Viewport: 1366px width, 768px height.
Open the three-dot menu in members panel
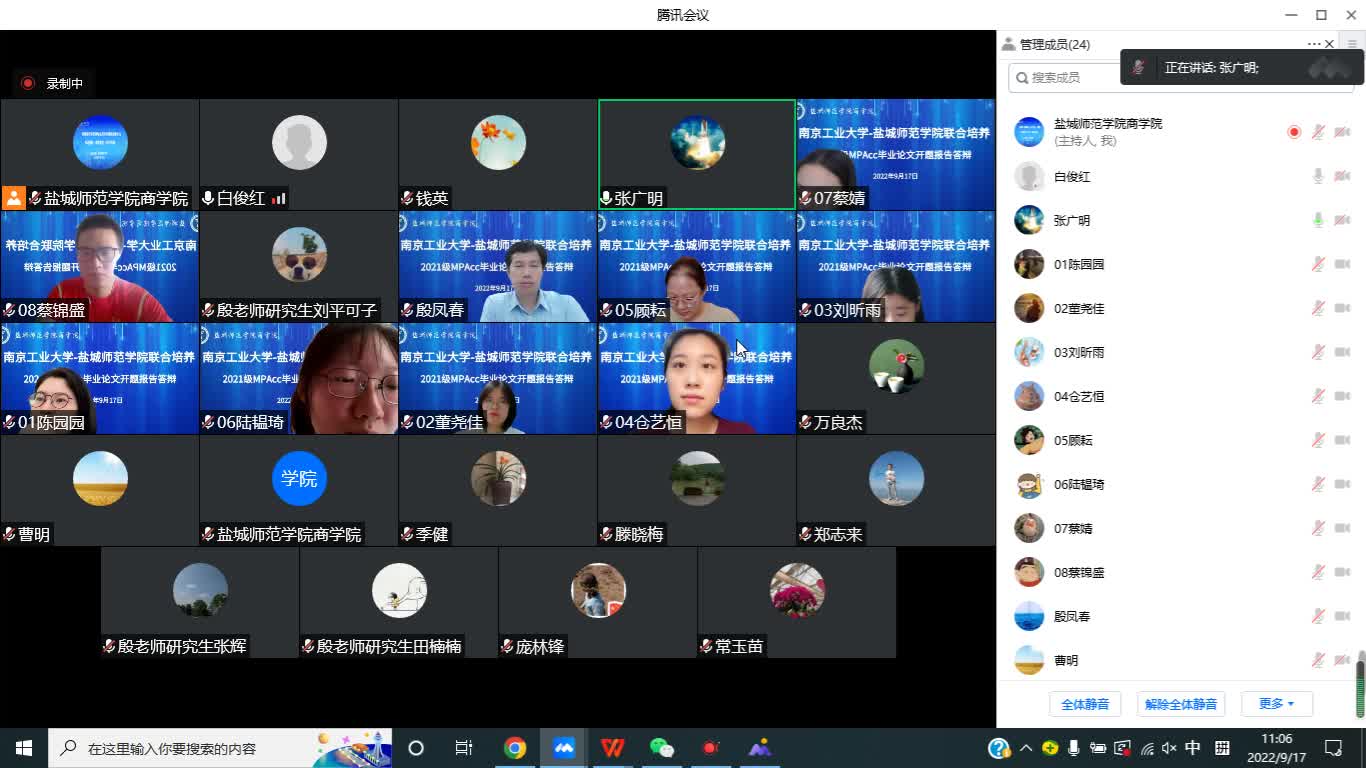pyautogui.click(x=1313, y=44)
